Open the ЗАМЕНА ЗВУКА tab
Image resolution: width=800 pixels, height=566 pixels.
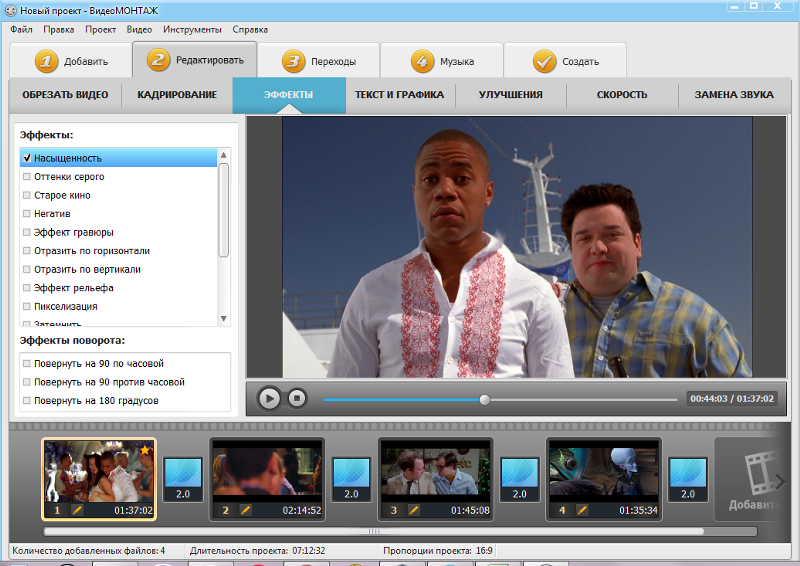pos(734,95)
